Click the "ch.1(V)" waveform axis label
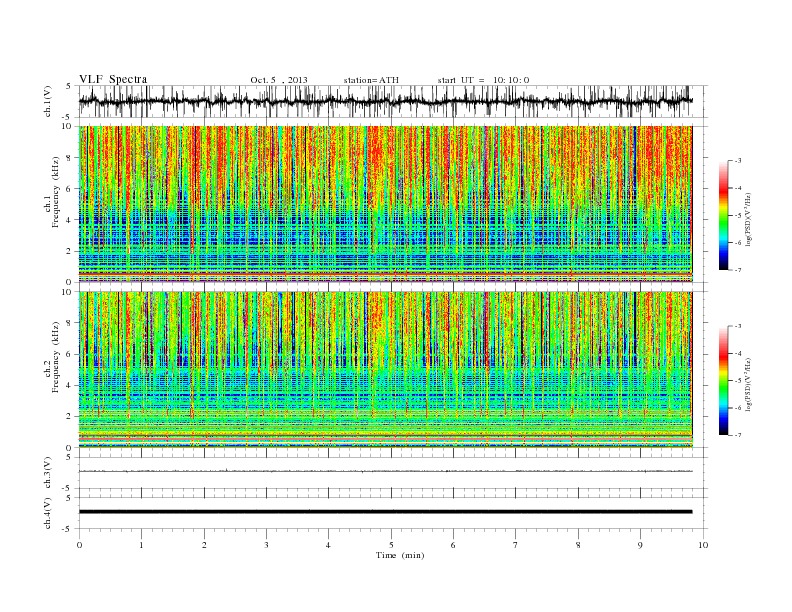 click(48, 101)
